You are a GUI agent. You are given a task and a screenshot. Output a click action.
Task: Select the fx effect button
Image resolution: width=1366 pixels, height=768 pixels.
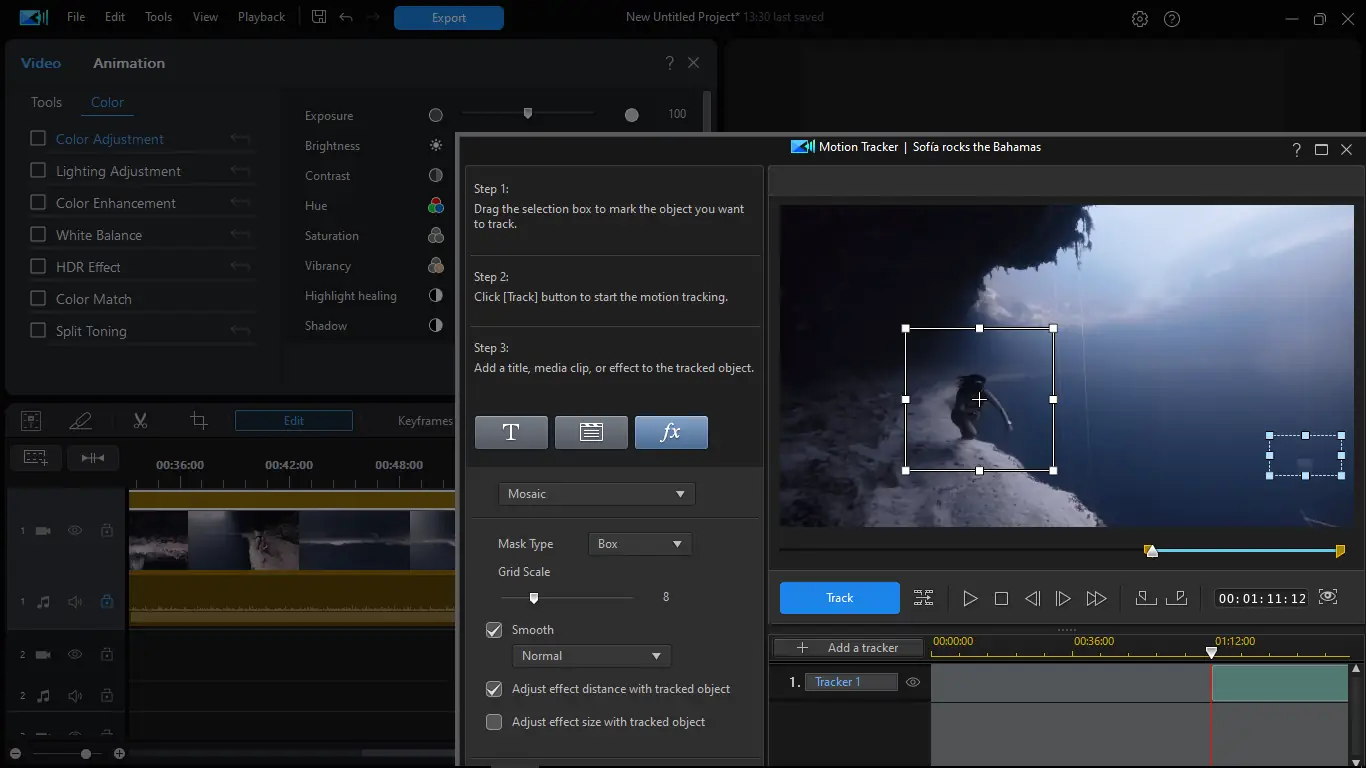click(671, 432)
